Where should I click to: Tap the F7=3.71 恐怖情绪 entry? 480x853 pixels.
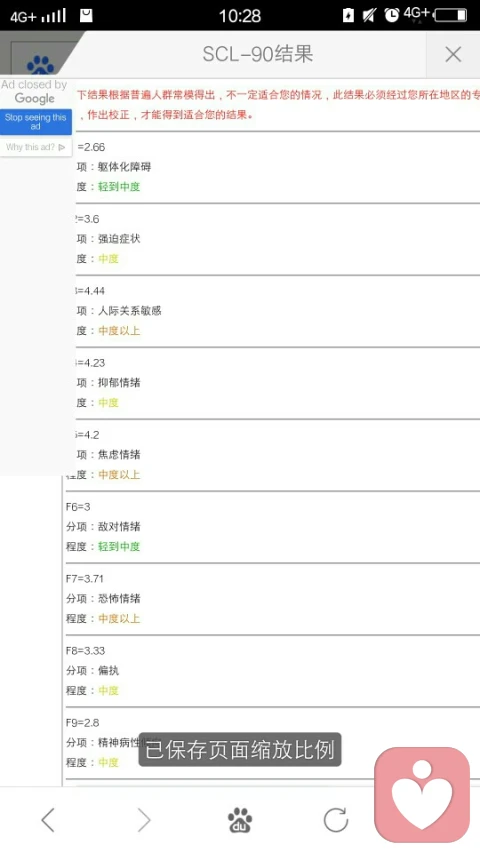pos(272,598)
